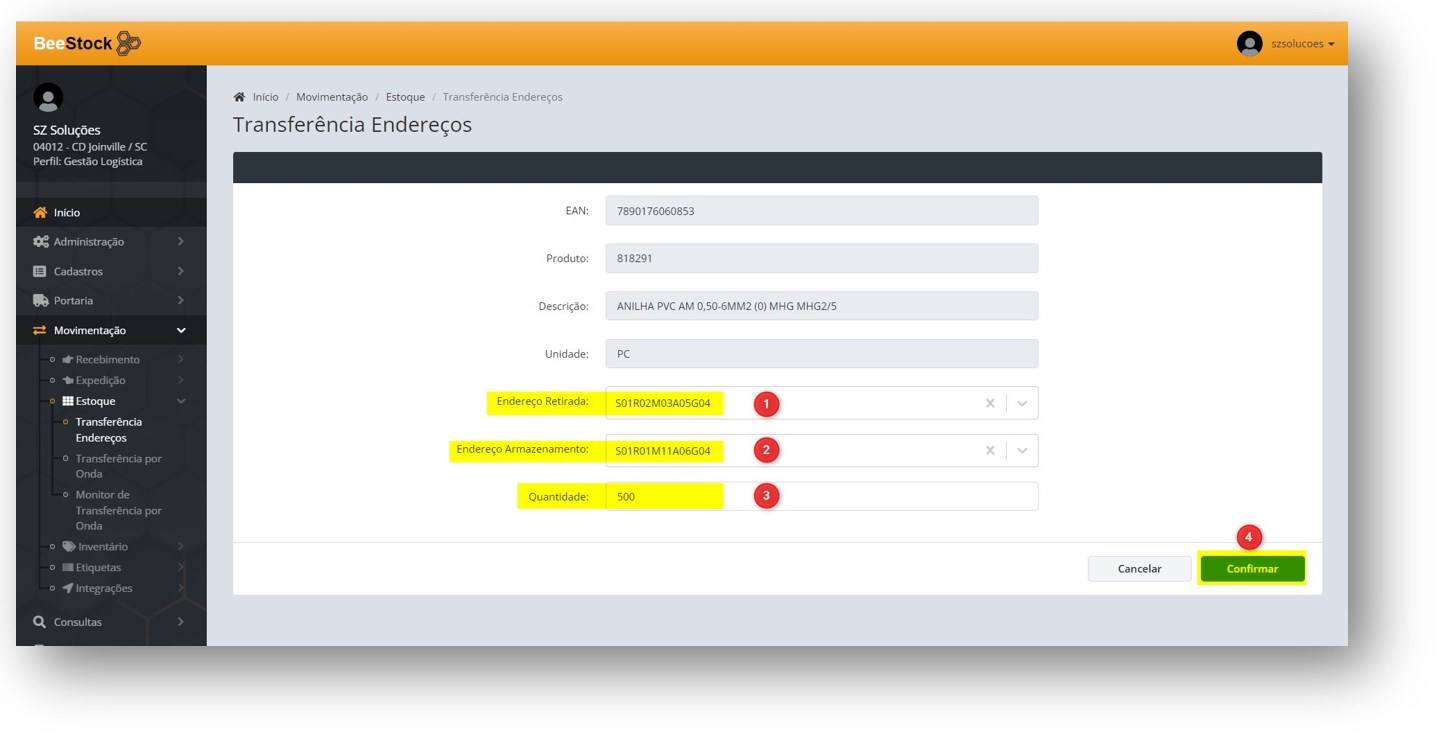Click the user avatar in top bar

click(1249, 44)
